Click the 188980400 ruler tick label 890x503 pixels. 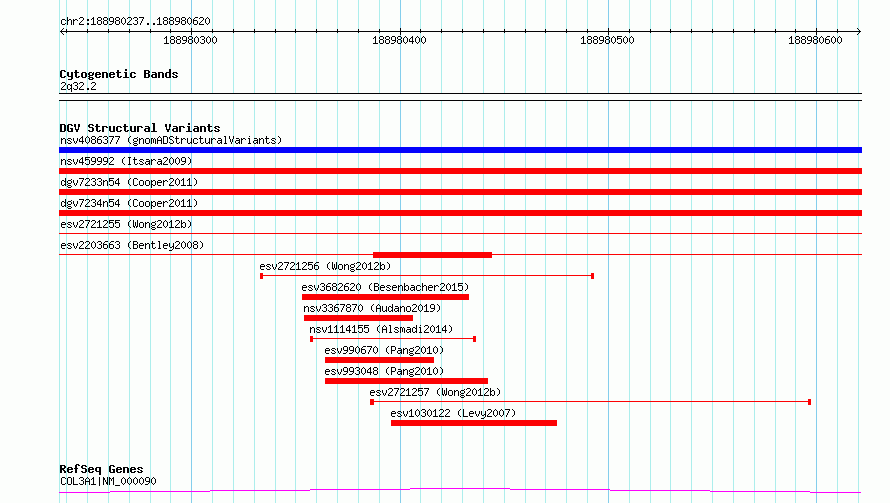pos(399,40)
